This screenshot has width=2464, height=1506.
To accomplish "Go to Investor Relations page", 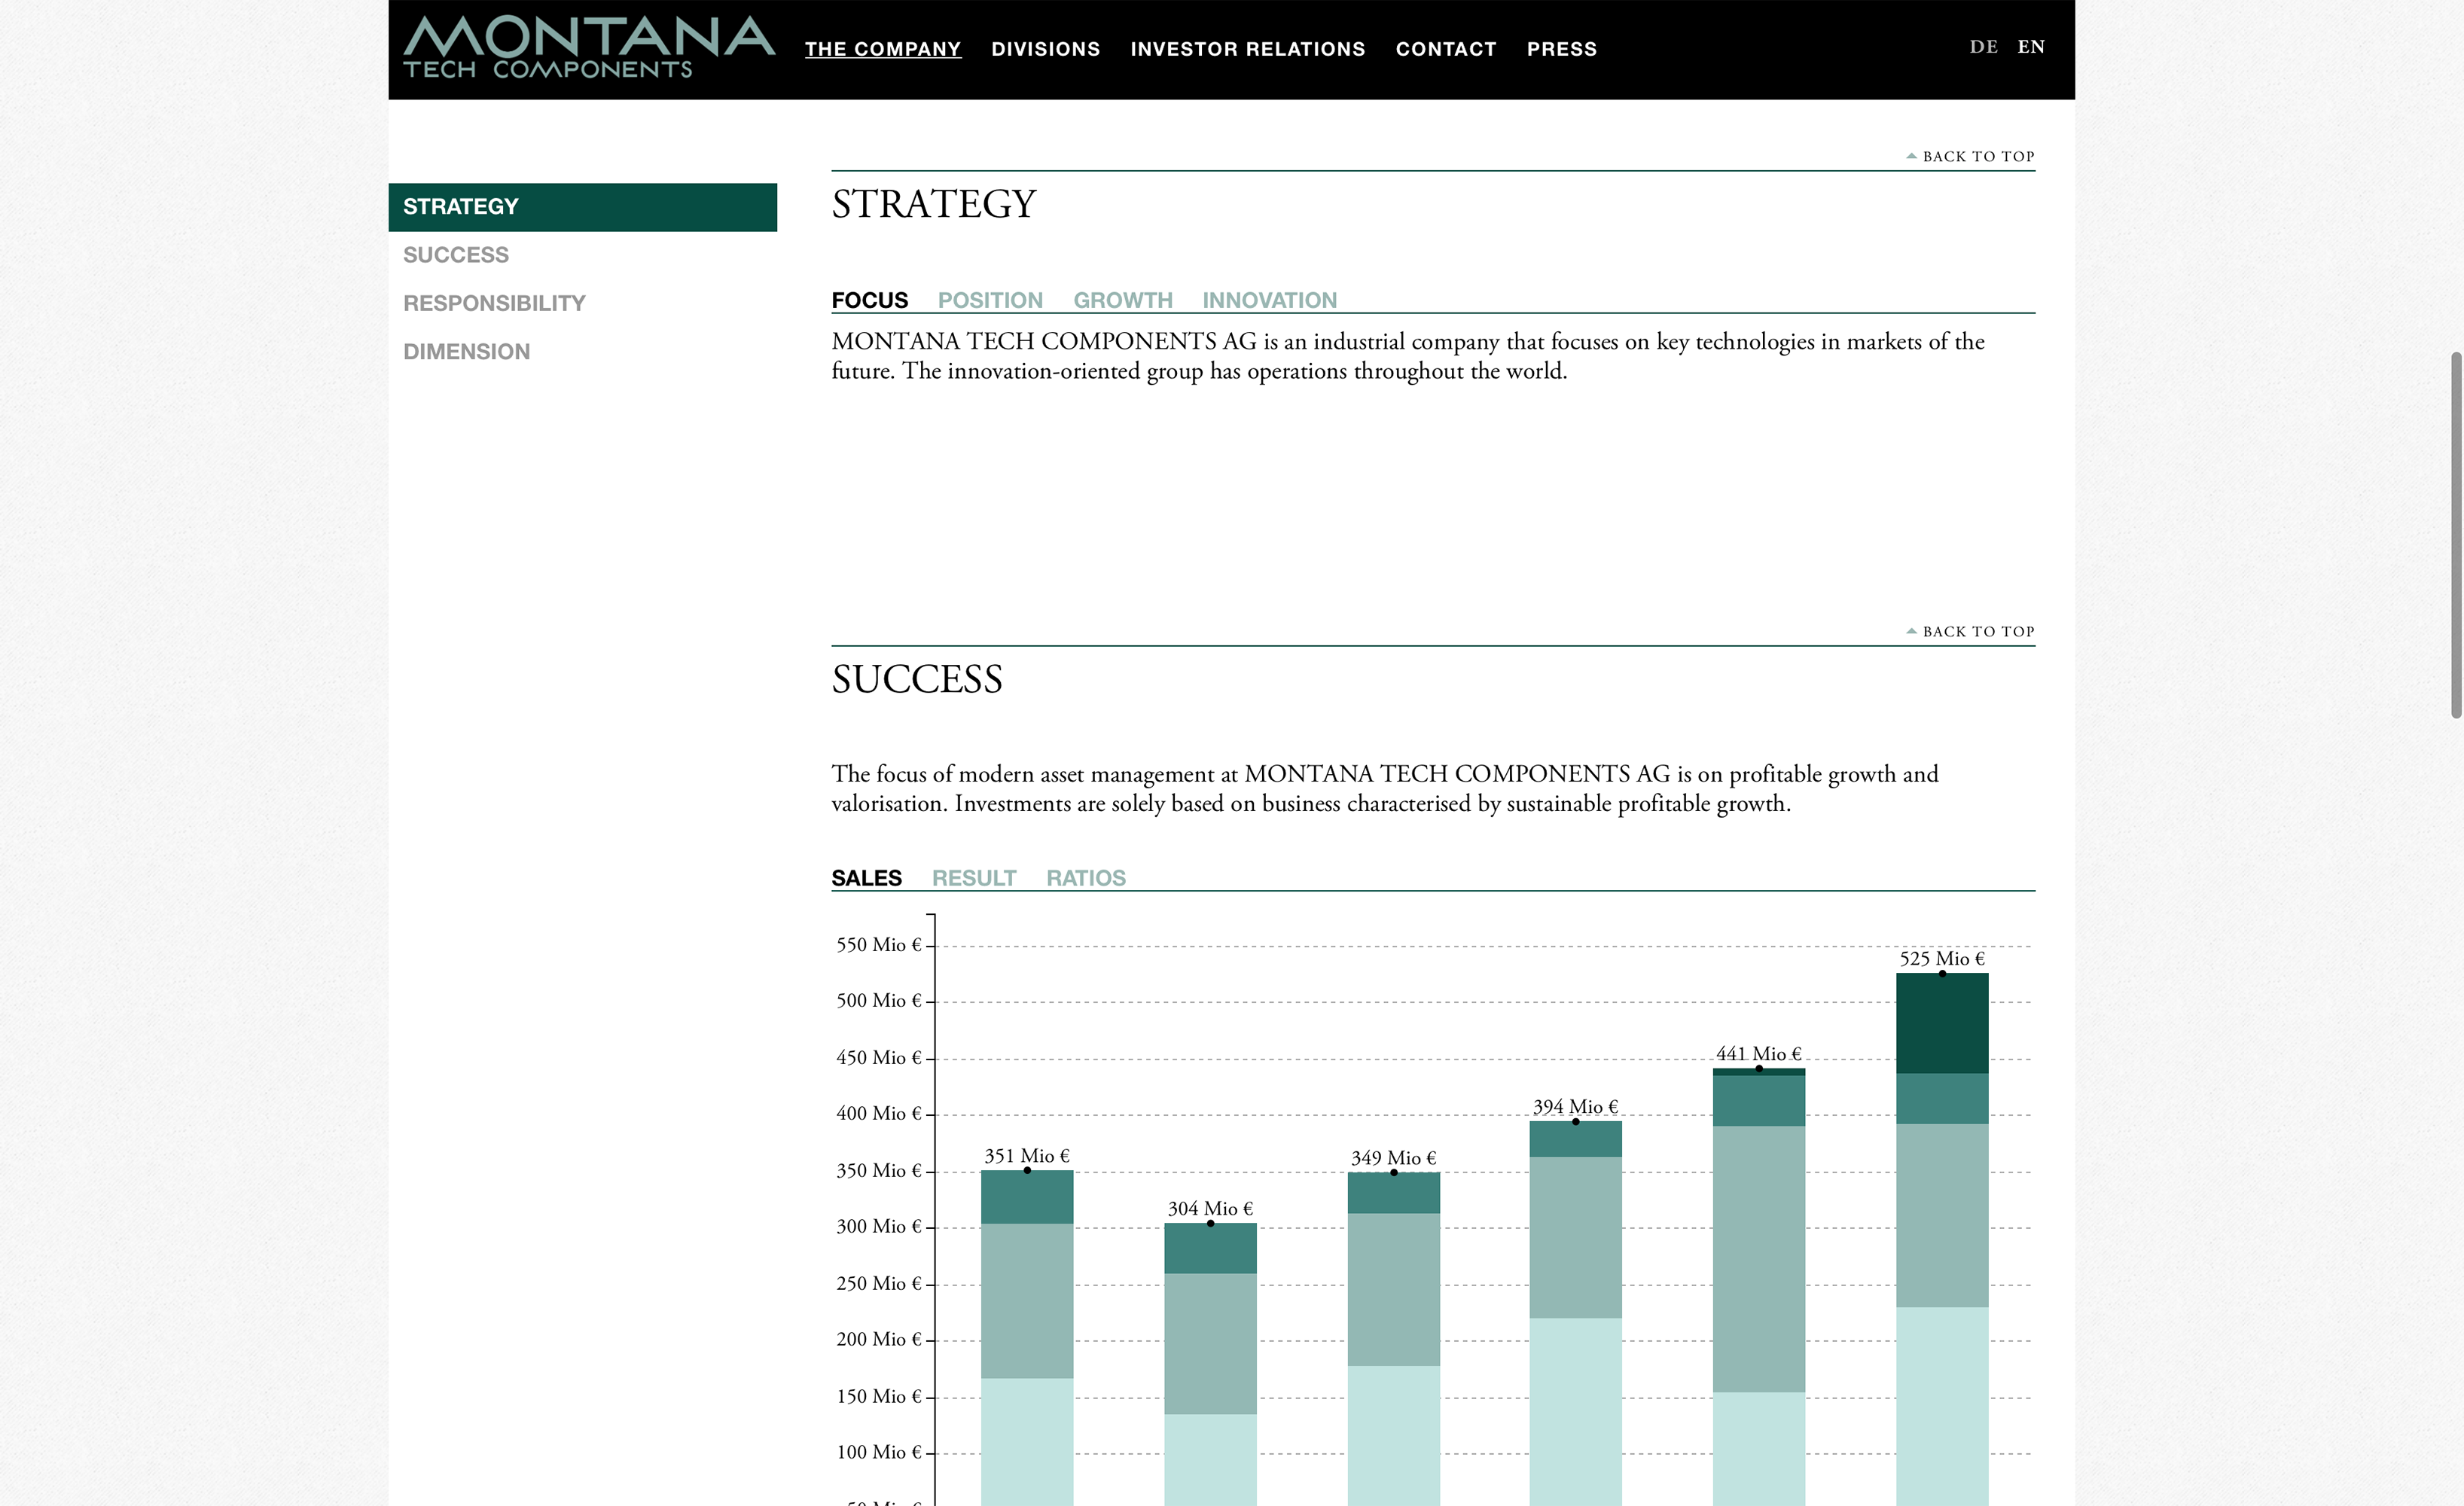I will (x=1247, y=49).
